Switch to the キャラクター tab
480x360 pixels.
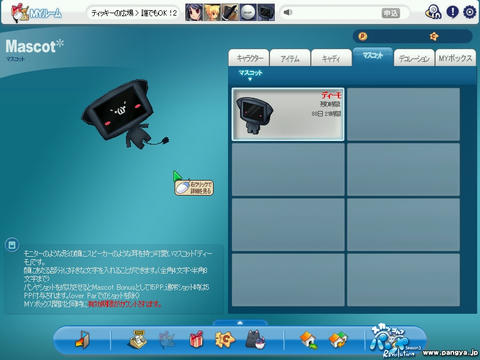click(x=249, y=58)
